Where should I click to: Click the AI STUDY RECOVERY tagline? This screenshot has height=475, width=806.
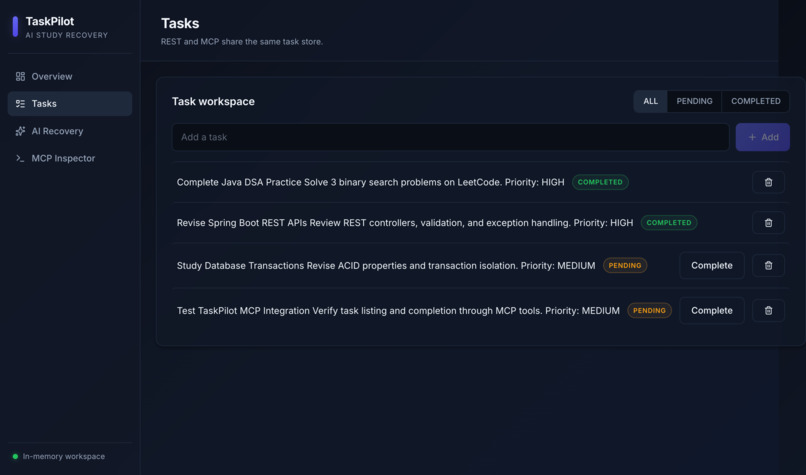(x=67, y=35)
